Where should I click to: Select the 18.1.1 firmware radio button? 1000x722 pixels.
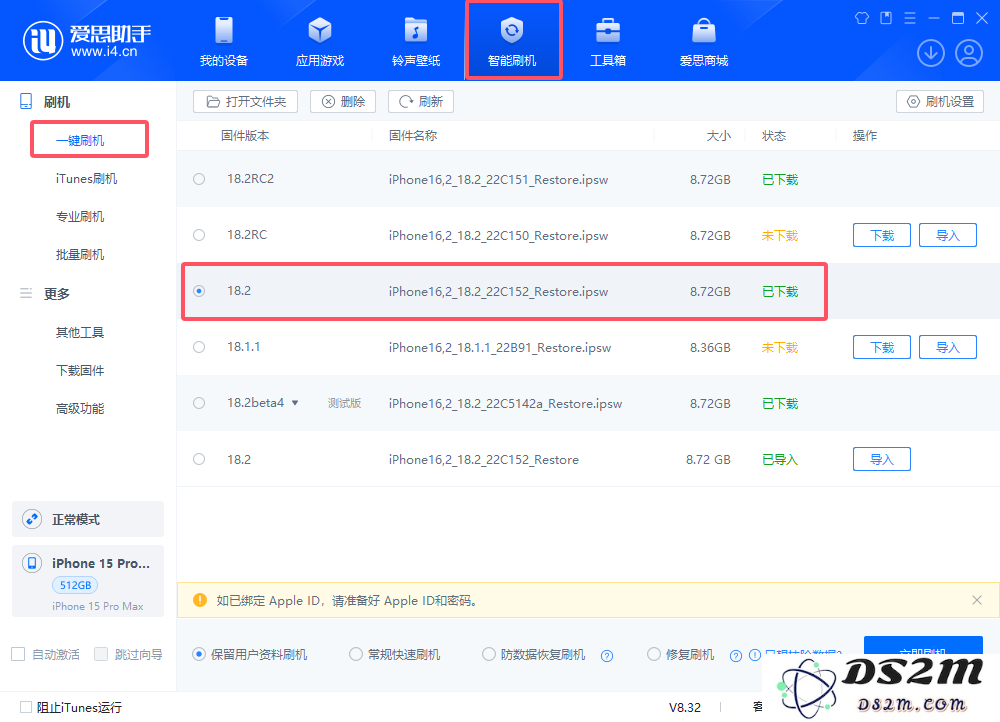coord(199,347)
